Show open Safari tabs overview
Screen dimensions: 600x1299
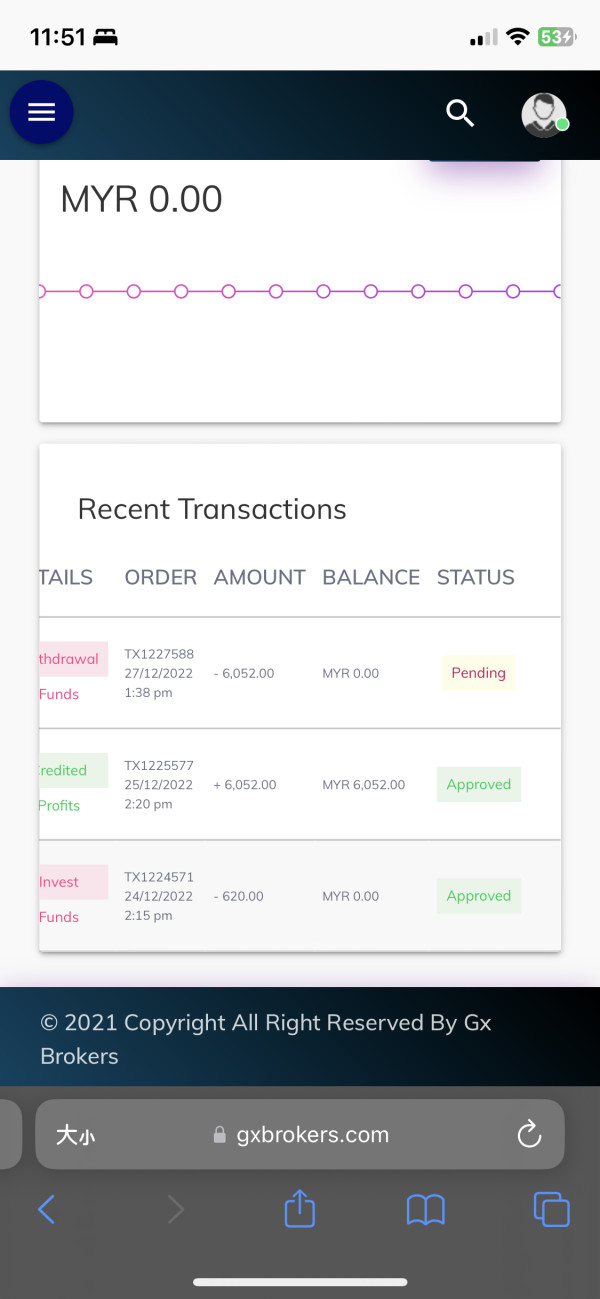click(551, 1210)
